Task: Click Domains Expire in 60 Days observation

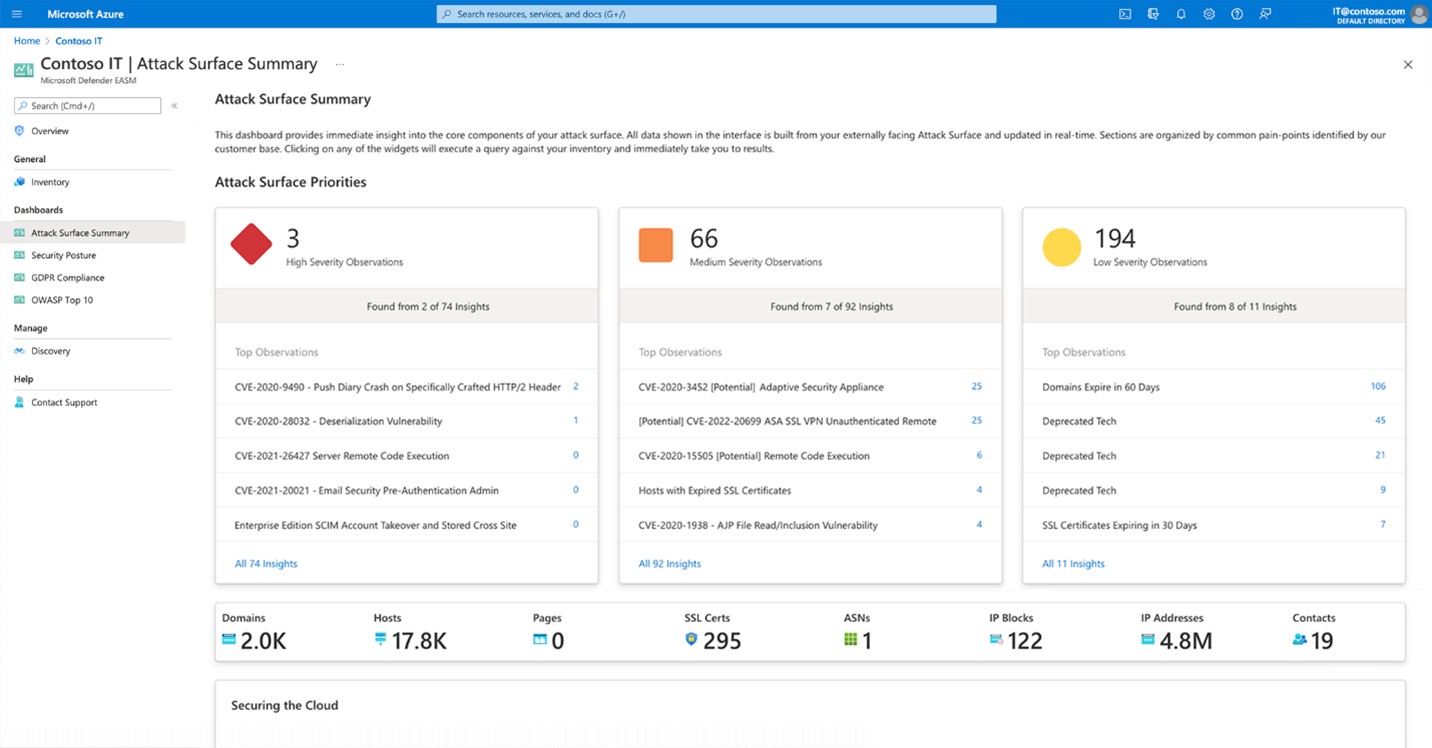Action: pos(1099,386)
